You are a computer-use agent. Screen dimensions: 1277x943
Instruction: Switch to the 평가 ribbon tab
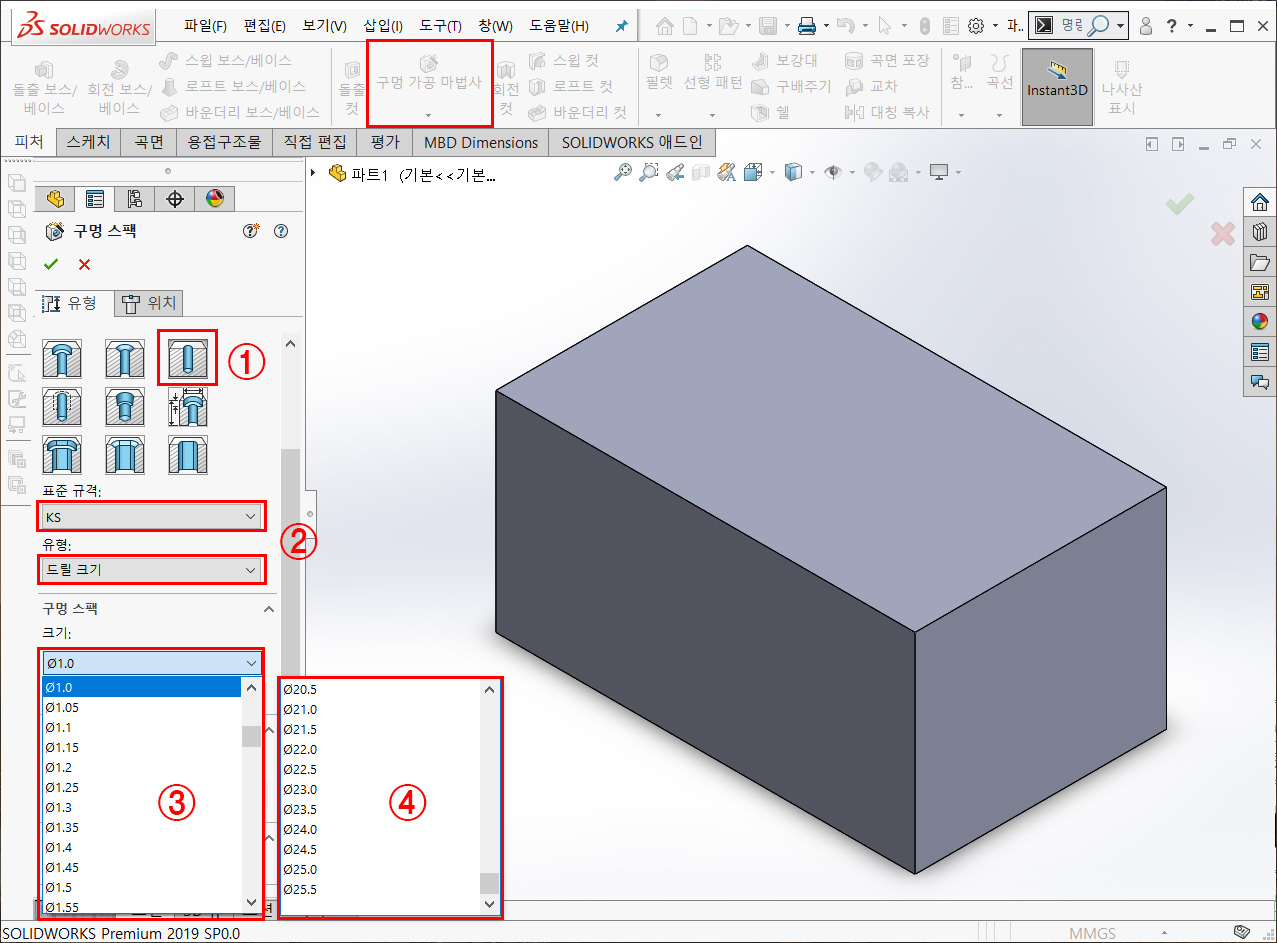coord(384,142)
